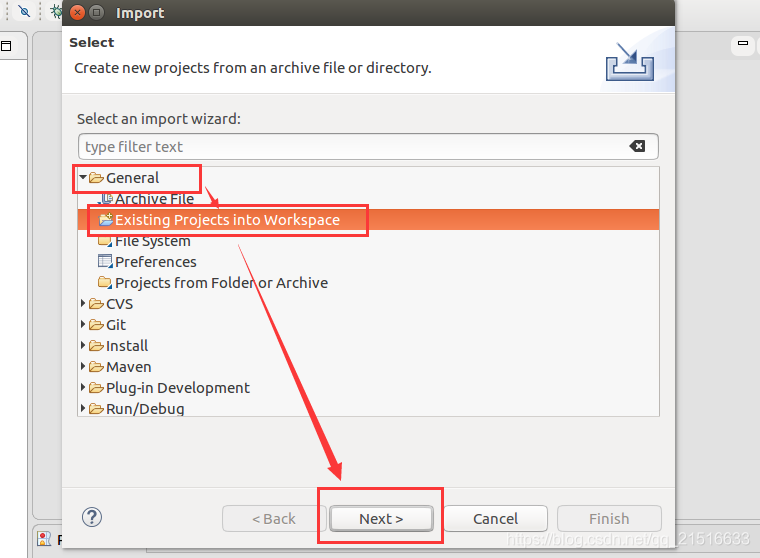
Task: Minimize the Eclipse right-side view panel
Action: 743,43
